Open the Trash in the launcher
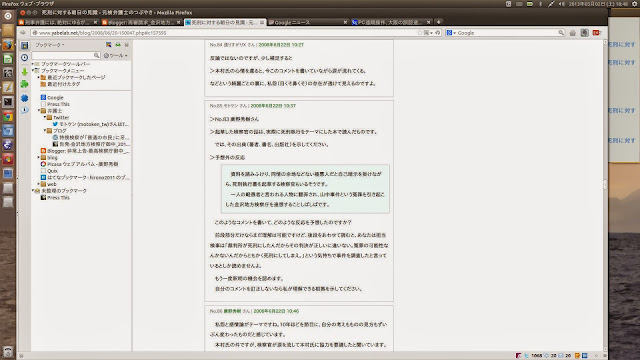The width and height of the screenshot is (640, 360). (8, 351)
